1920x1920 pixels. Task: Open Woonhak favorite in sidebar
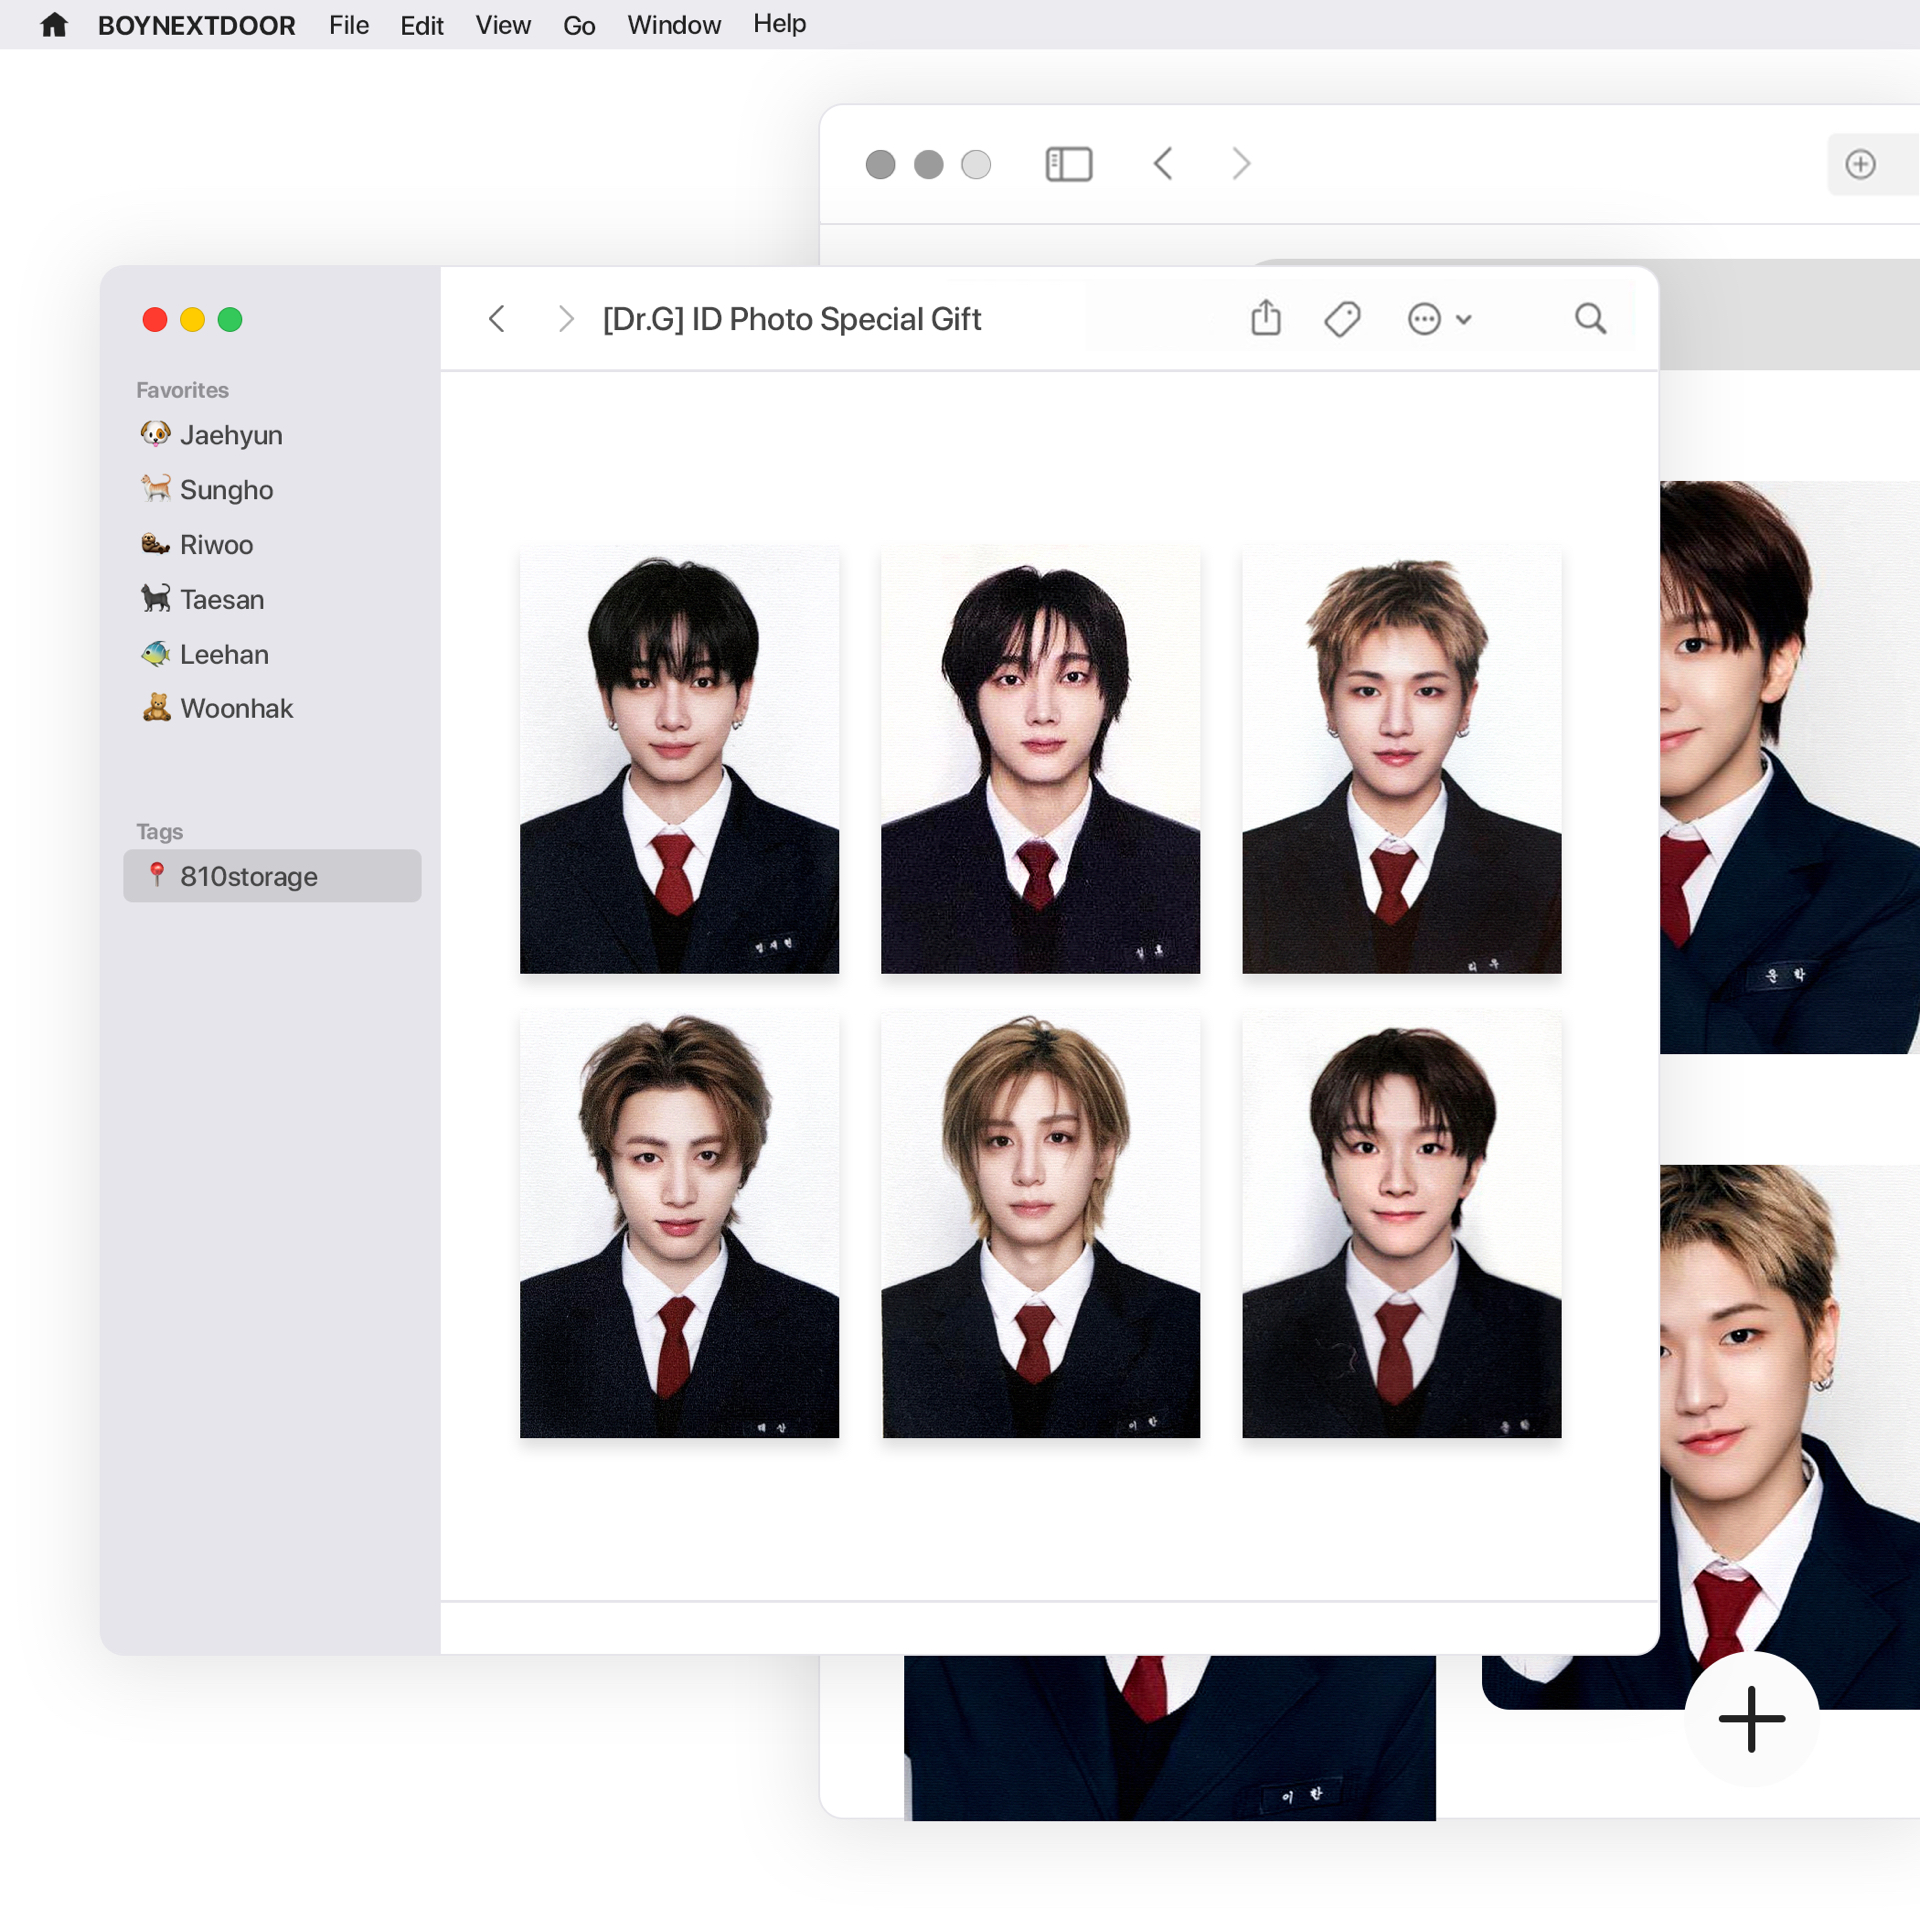point(236,708)
